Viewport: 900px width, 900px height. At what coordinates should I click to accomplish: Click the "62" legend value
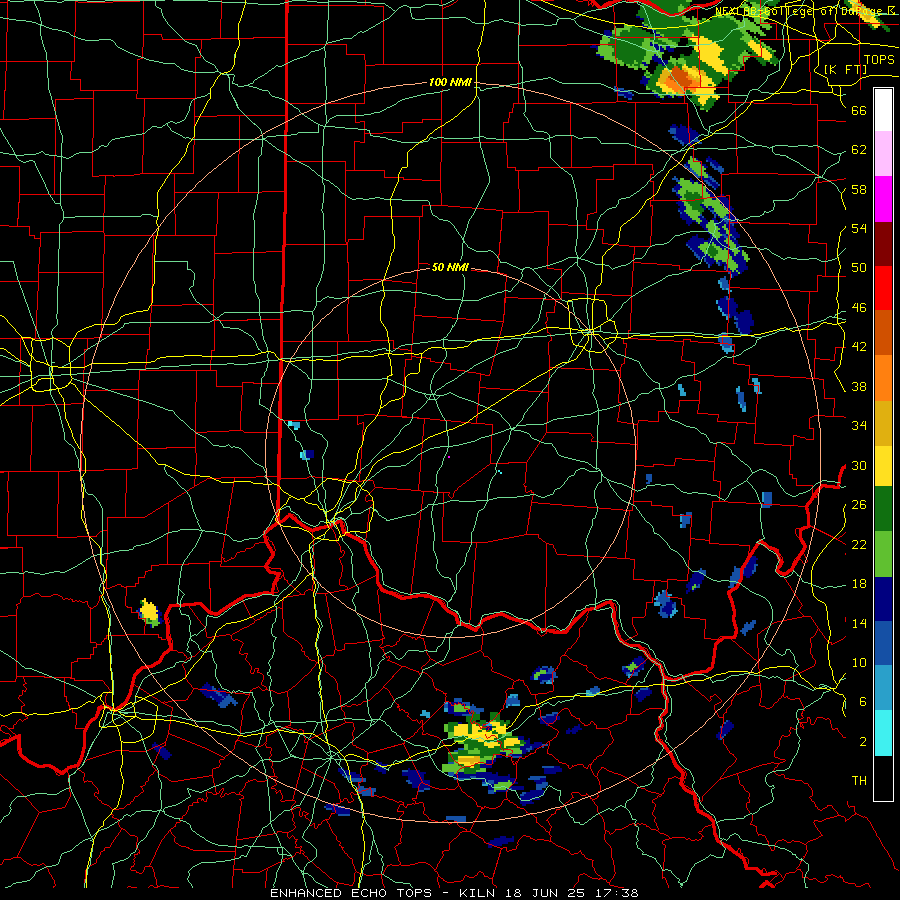859,150
